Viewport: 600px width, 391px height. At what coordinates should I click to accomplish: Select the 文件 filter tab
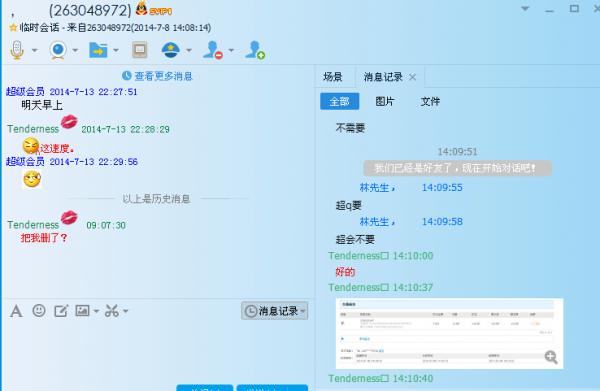pyautogui.click(x=430, y=101)
